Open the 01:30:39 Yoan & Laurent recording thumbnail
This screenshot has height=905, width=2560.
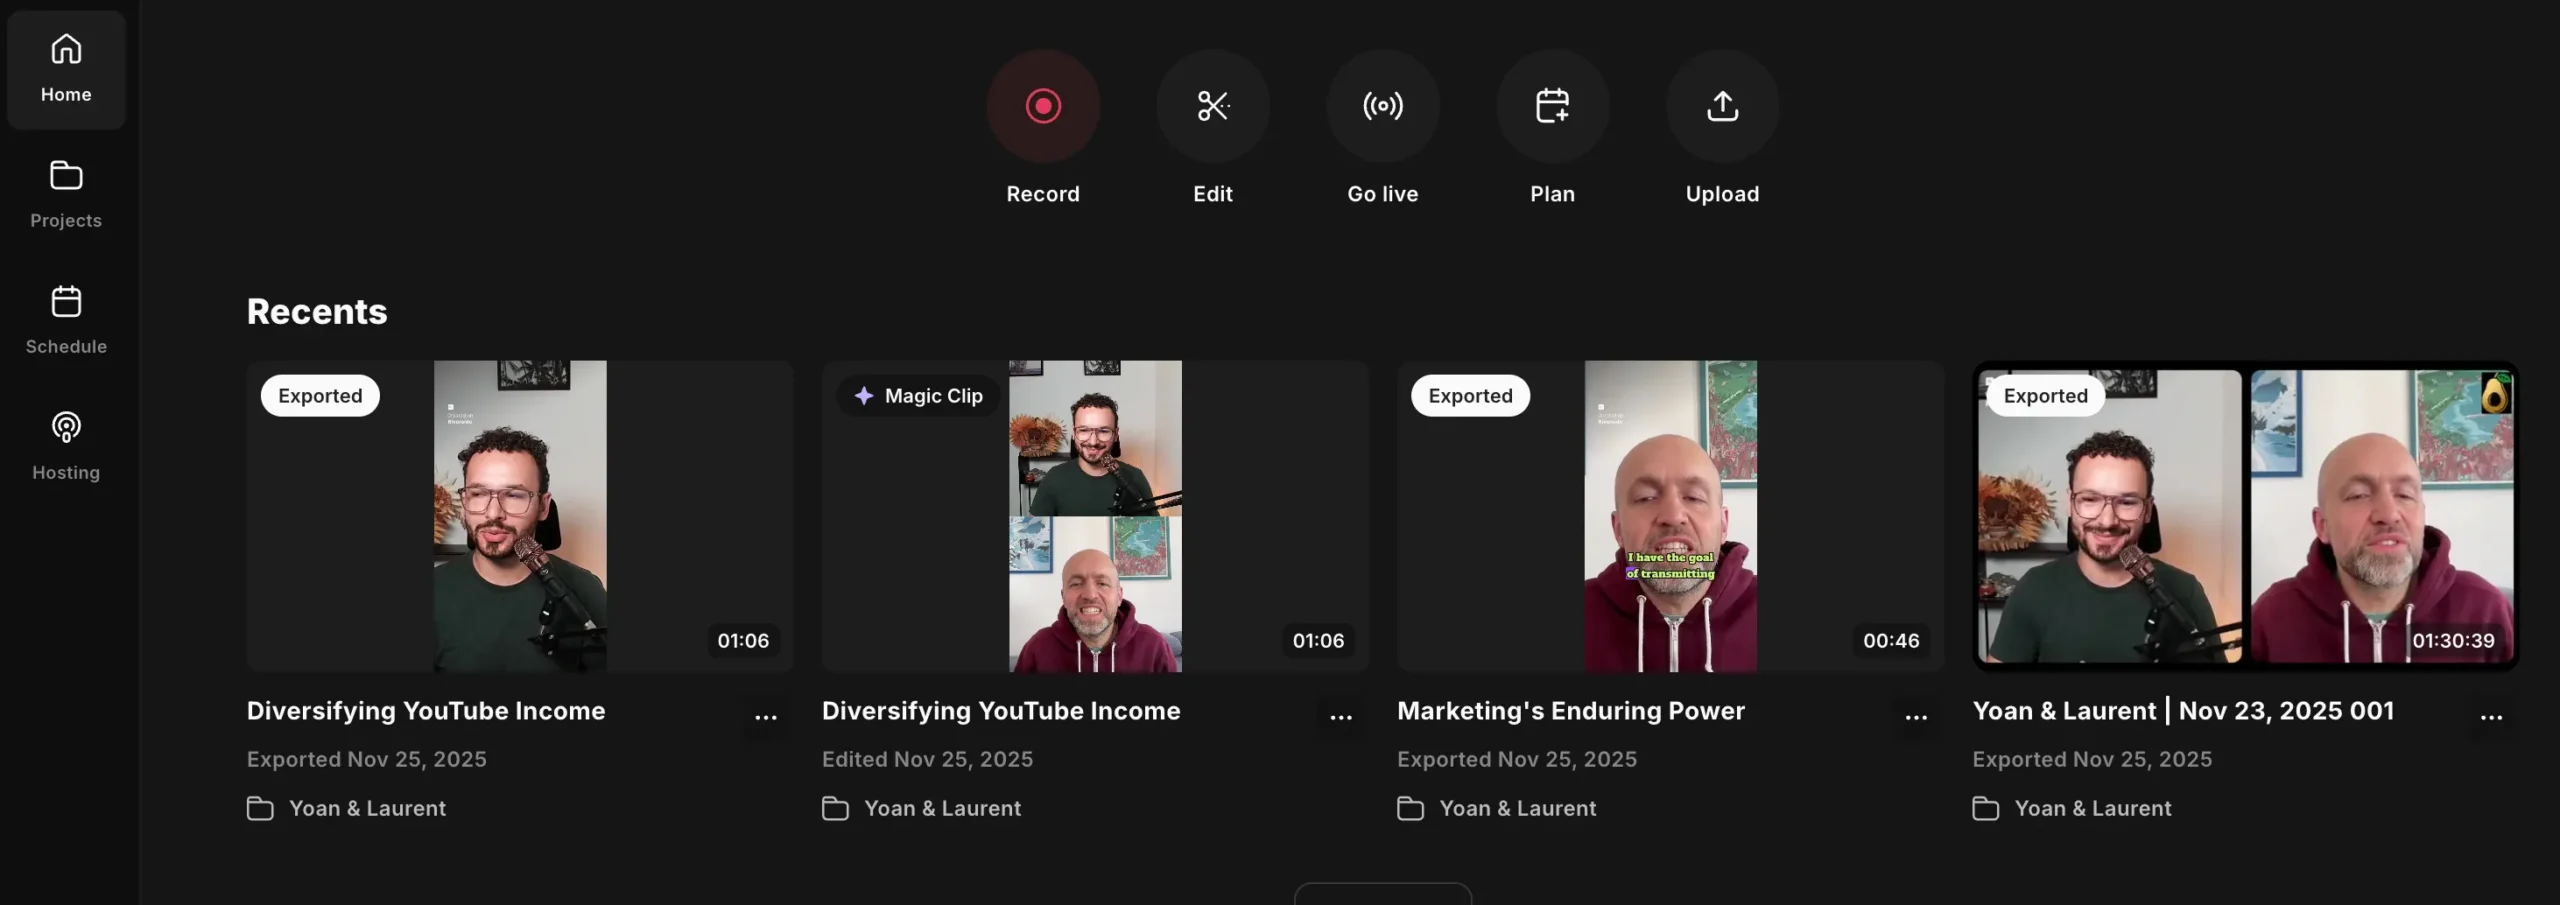pos(2245,516)
